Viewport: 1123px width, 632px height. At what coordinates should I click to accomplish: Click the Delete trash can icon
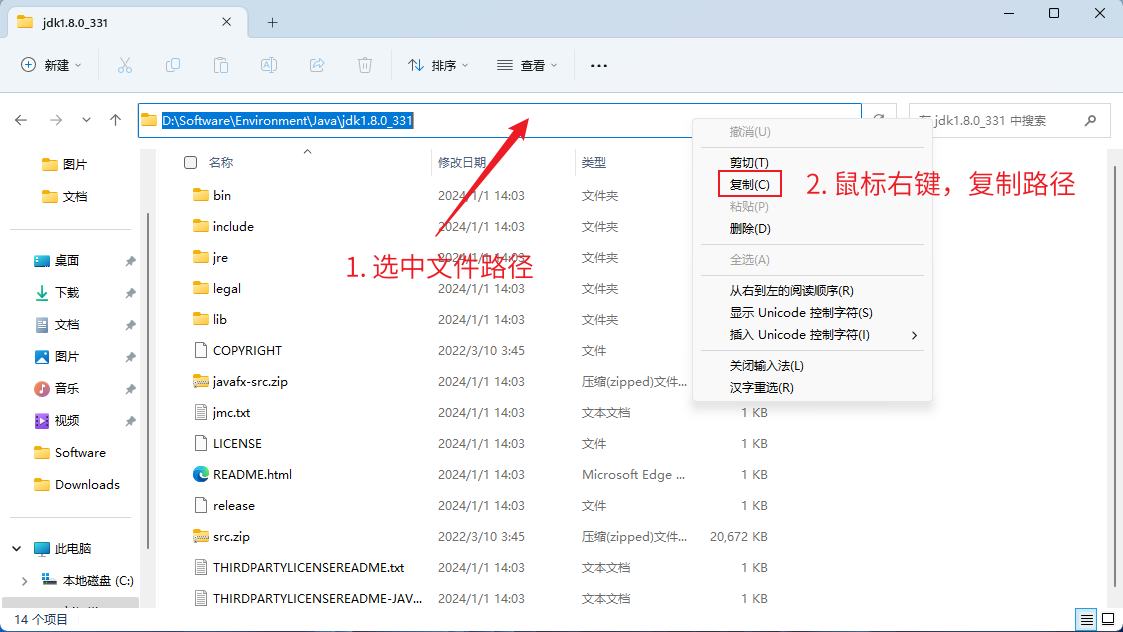(365, 65)
